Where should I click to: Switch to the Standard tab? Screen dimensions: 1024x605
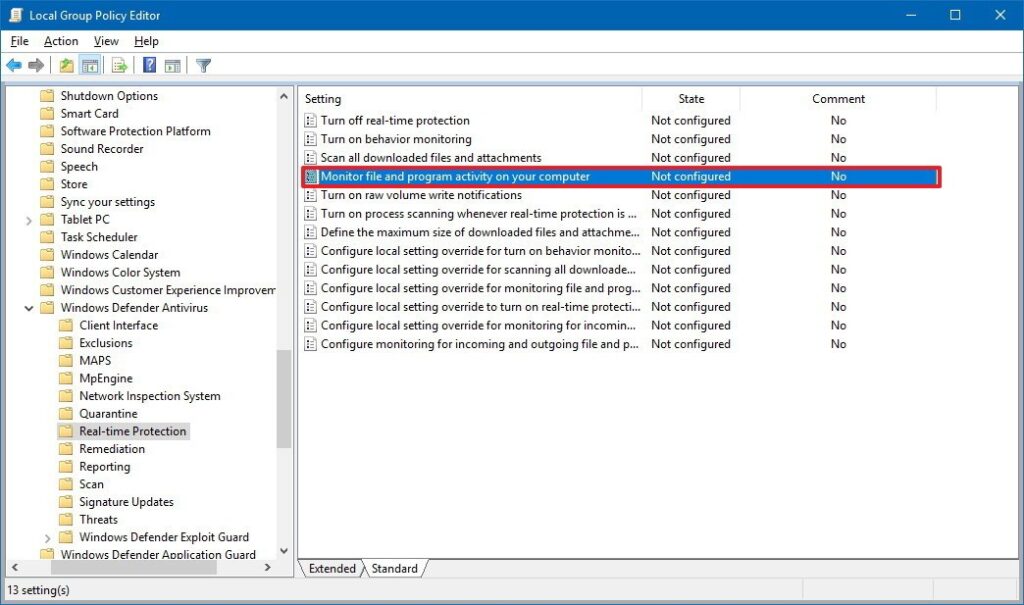[394, 568]
